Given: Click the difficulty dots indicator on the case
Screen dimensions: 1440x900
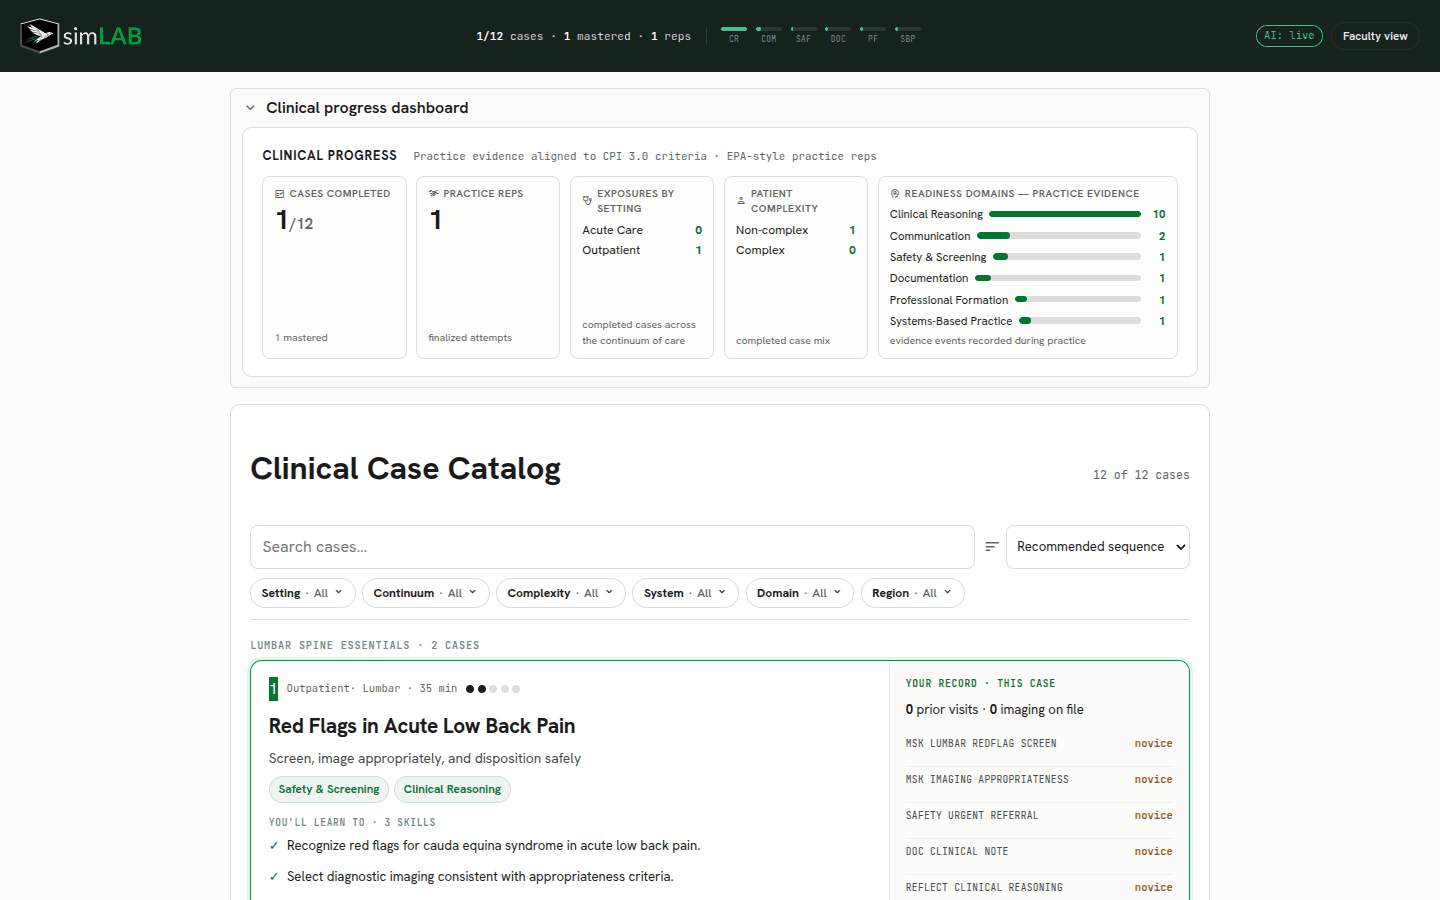Looking at the screenshot, I should (x=493, y=689).
